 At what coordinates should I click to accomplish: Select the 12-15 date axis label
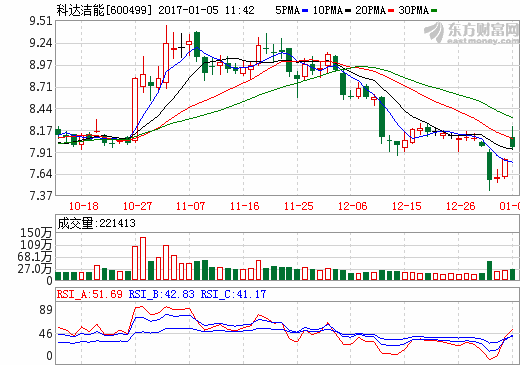407,206
